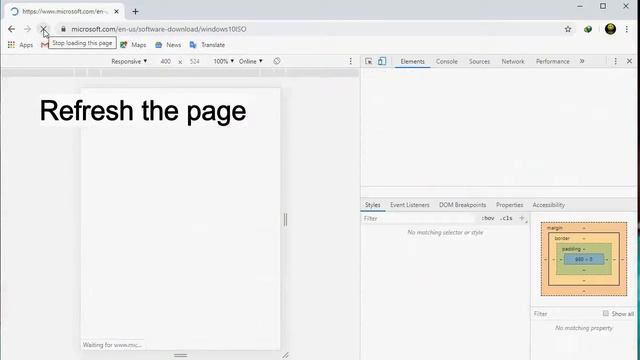Minimize the Chrome window
This screenshot has width=640, height=360.
(x=580, y=7)
